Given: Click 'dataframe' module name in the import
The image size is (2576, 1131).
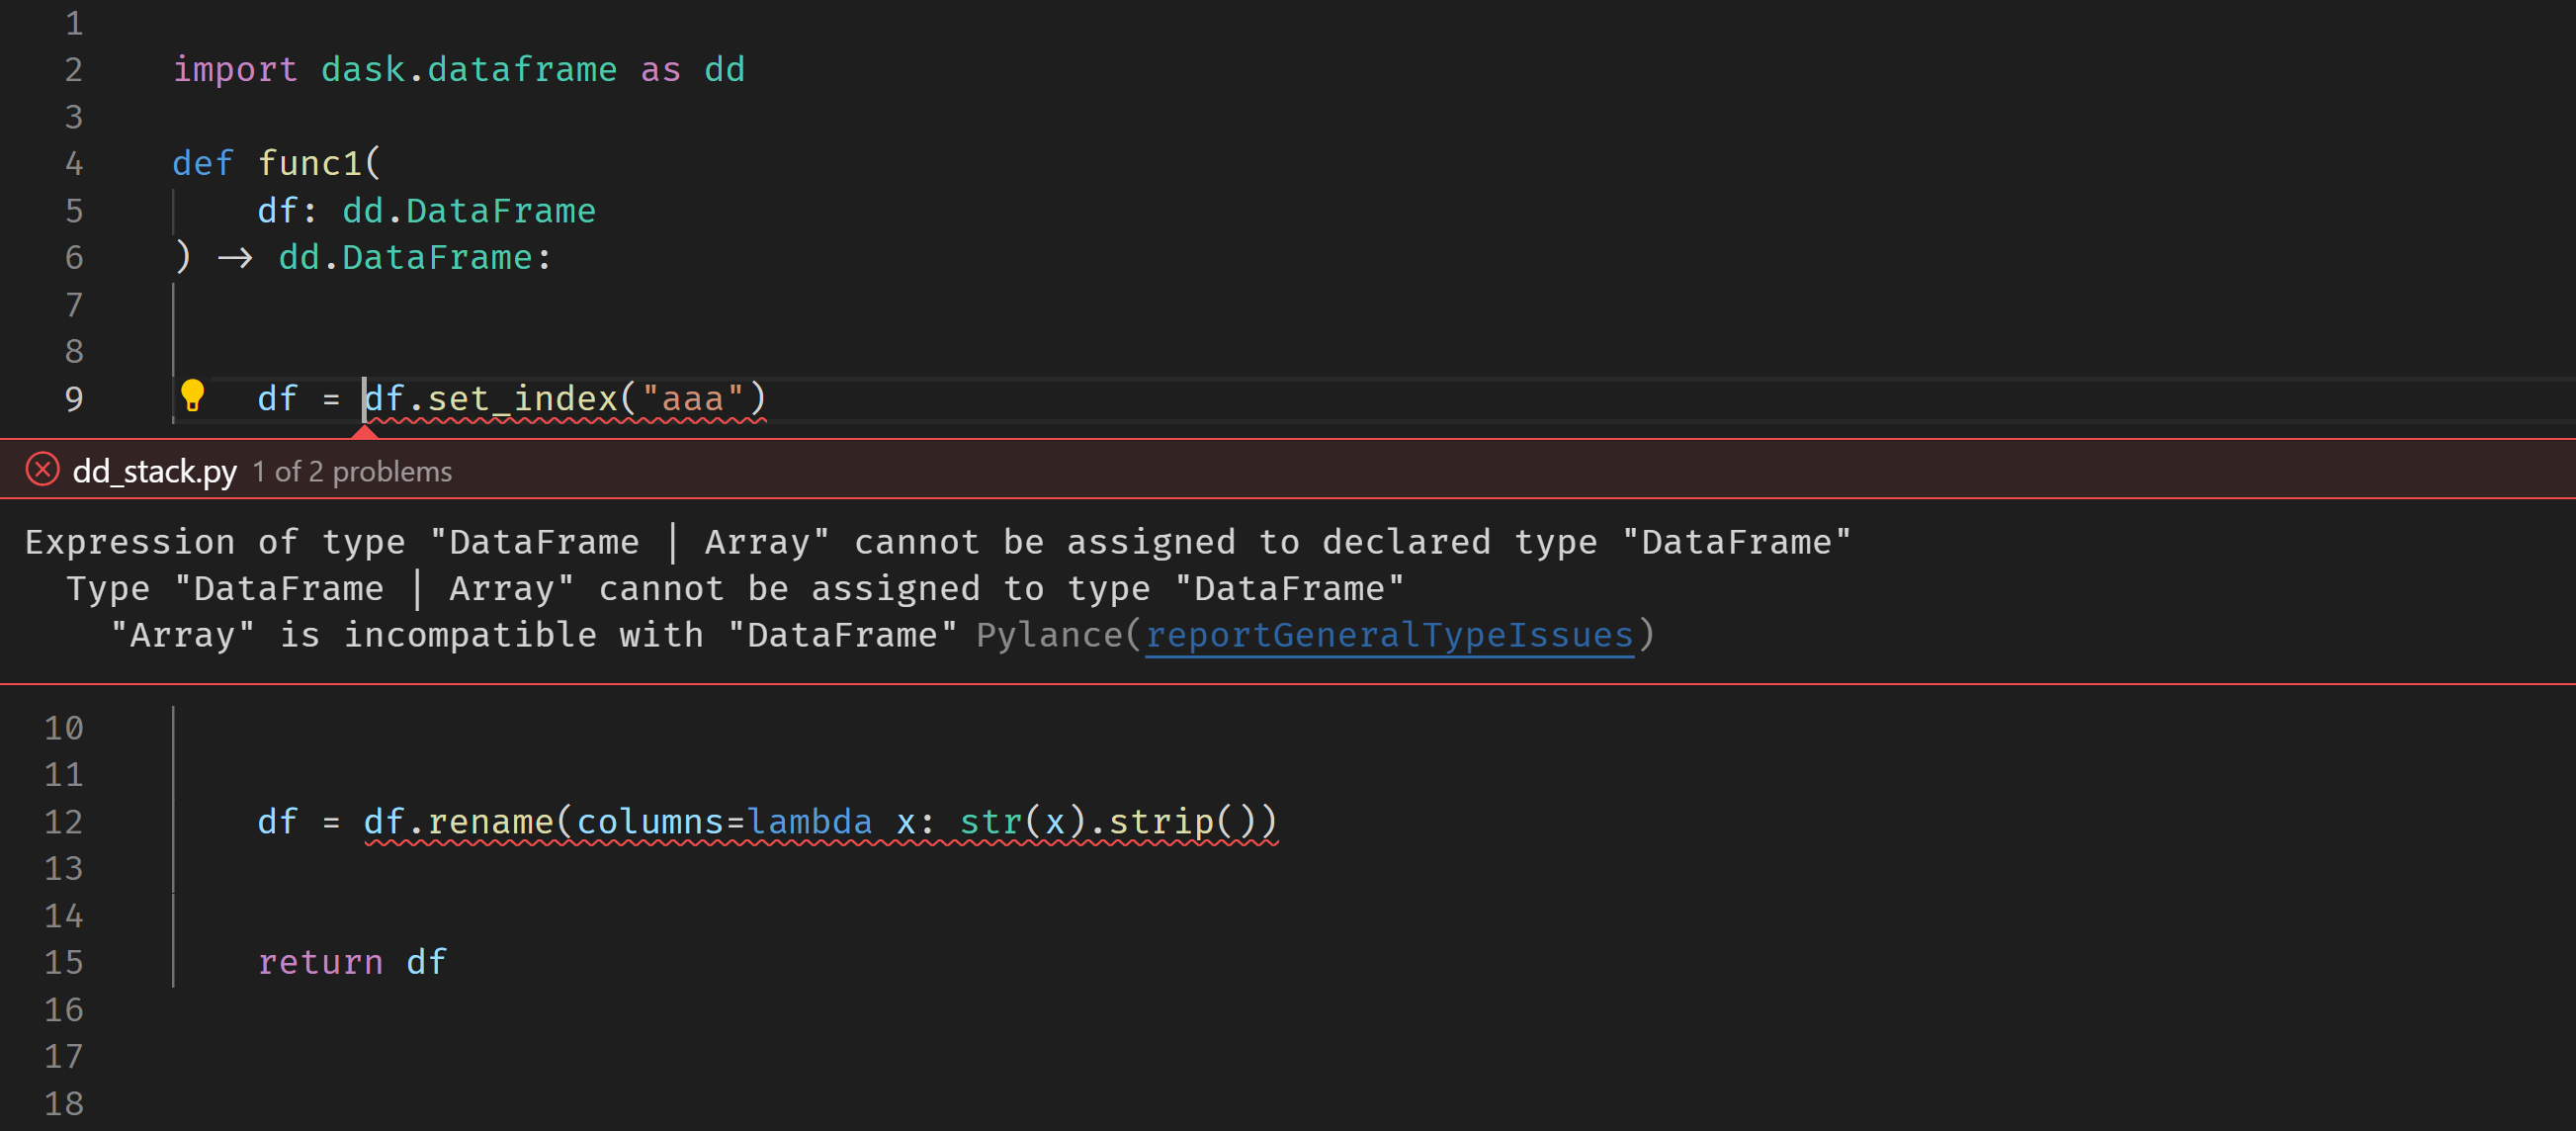Looking at the screenshot, I should tap(522, 70).
